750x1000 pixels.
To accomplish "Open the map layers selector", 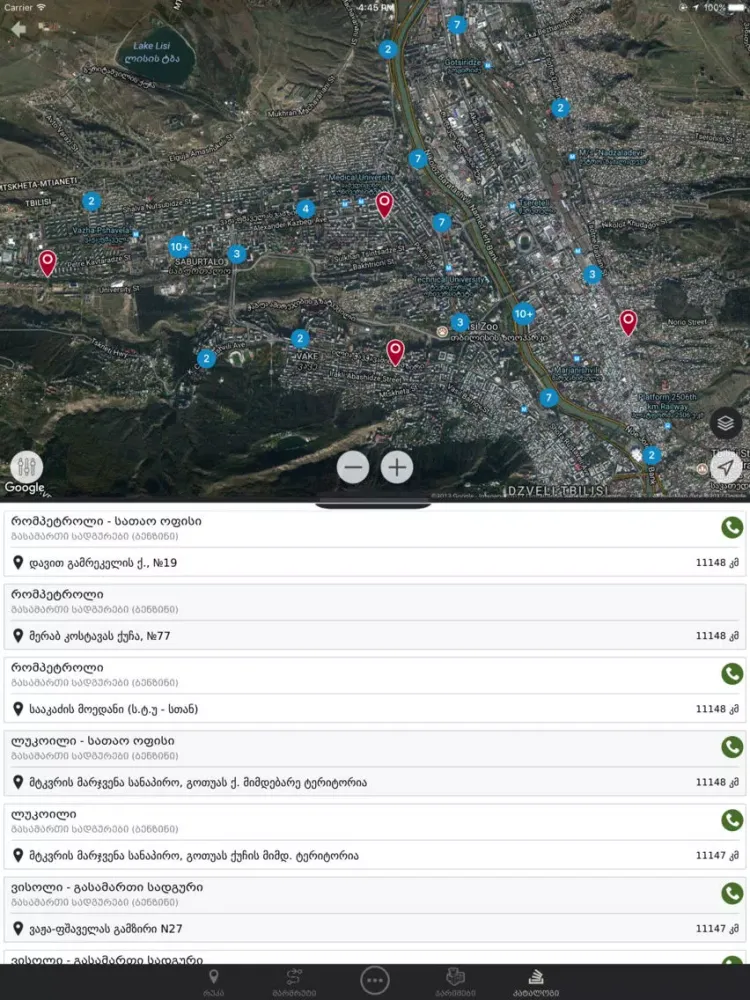I will point(726,423).
